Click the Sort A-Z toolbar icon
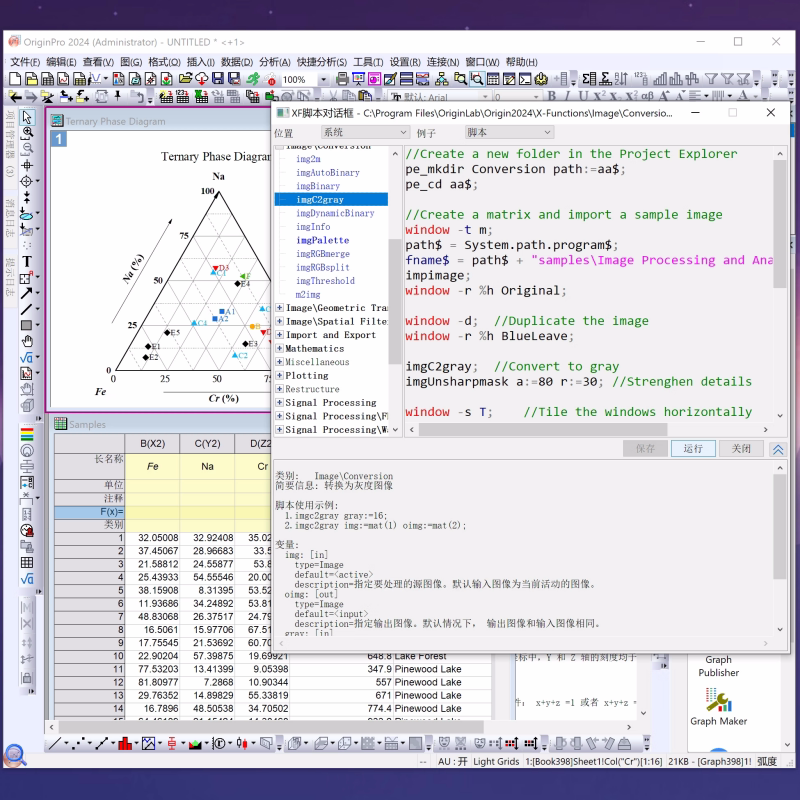The height and width of the screenshot is (800, 800). click(621, 79)
